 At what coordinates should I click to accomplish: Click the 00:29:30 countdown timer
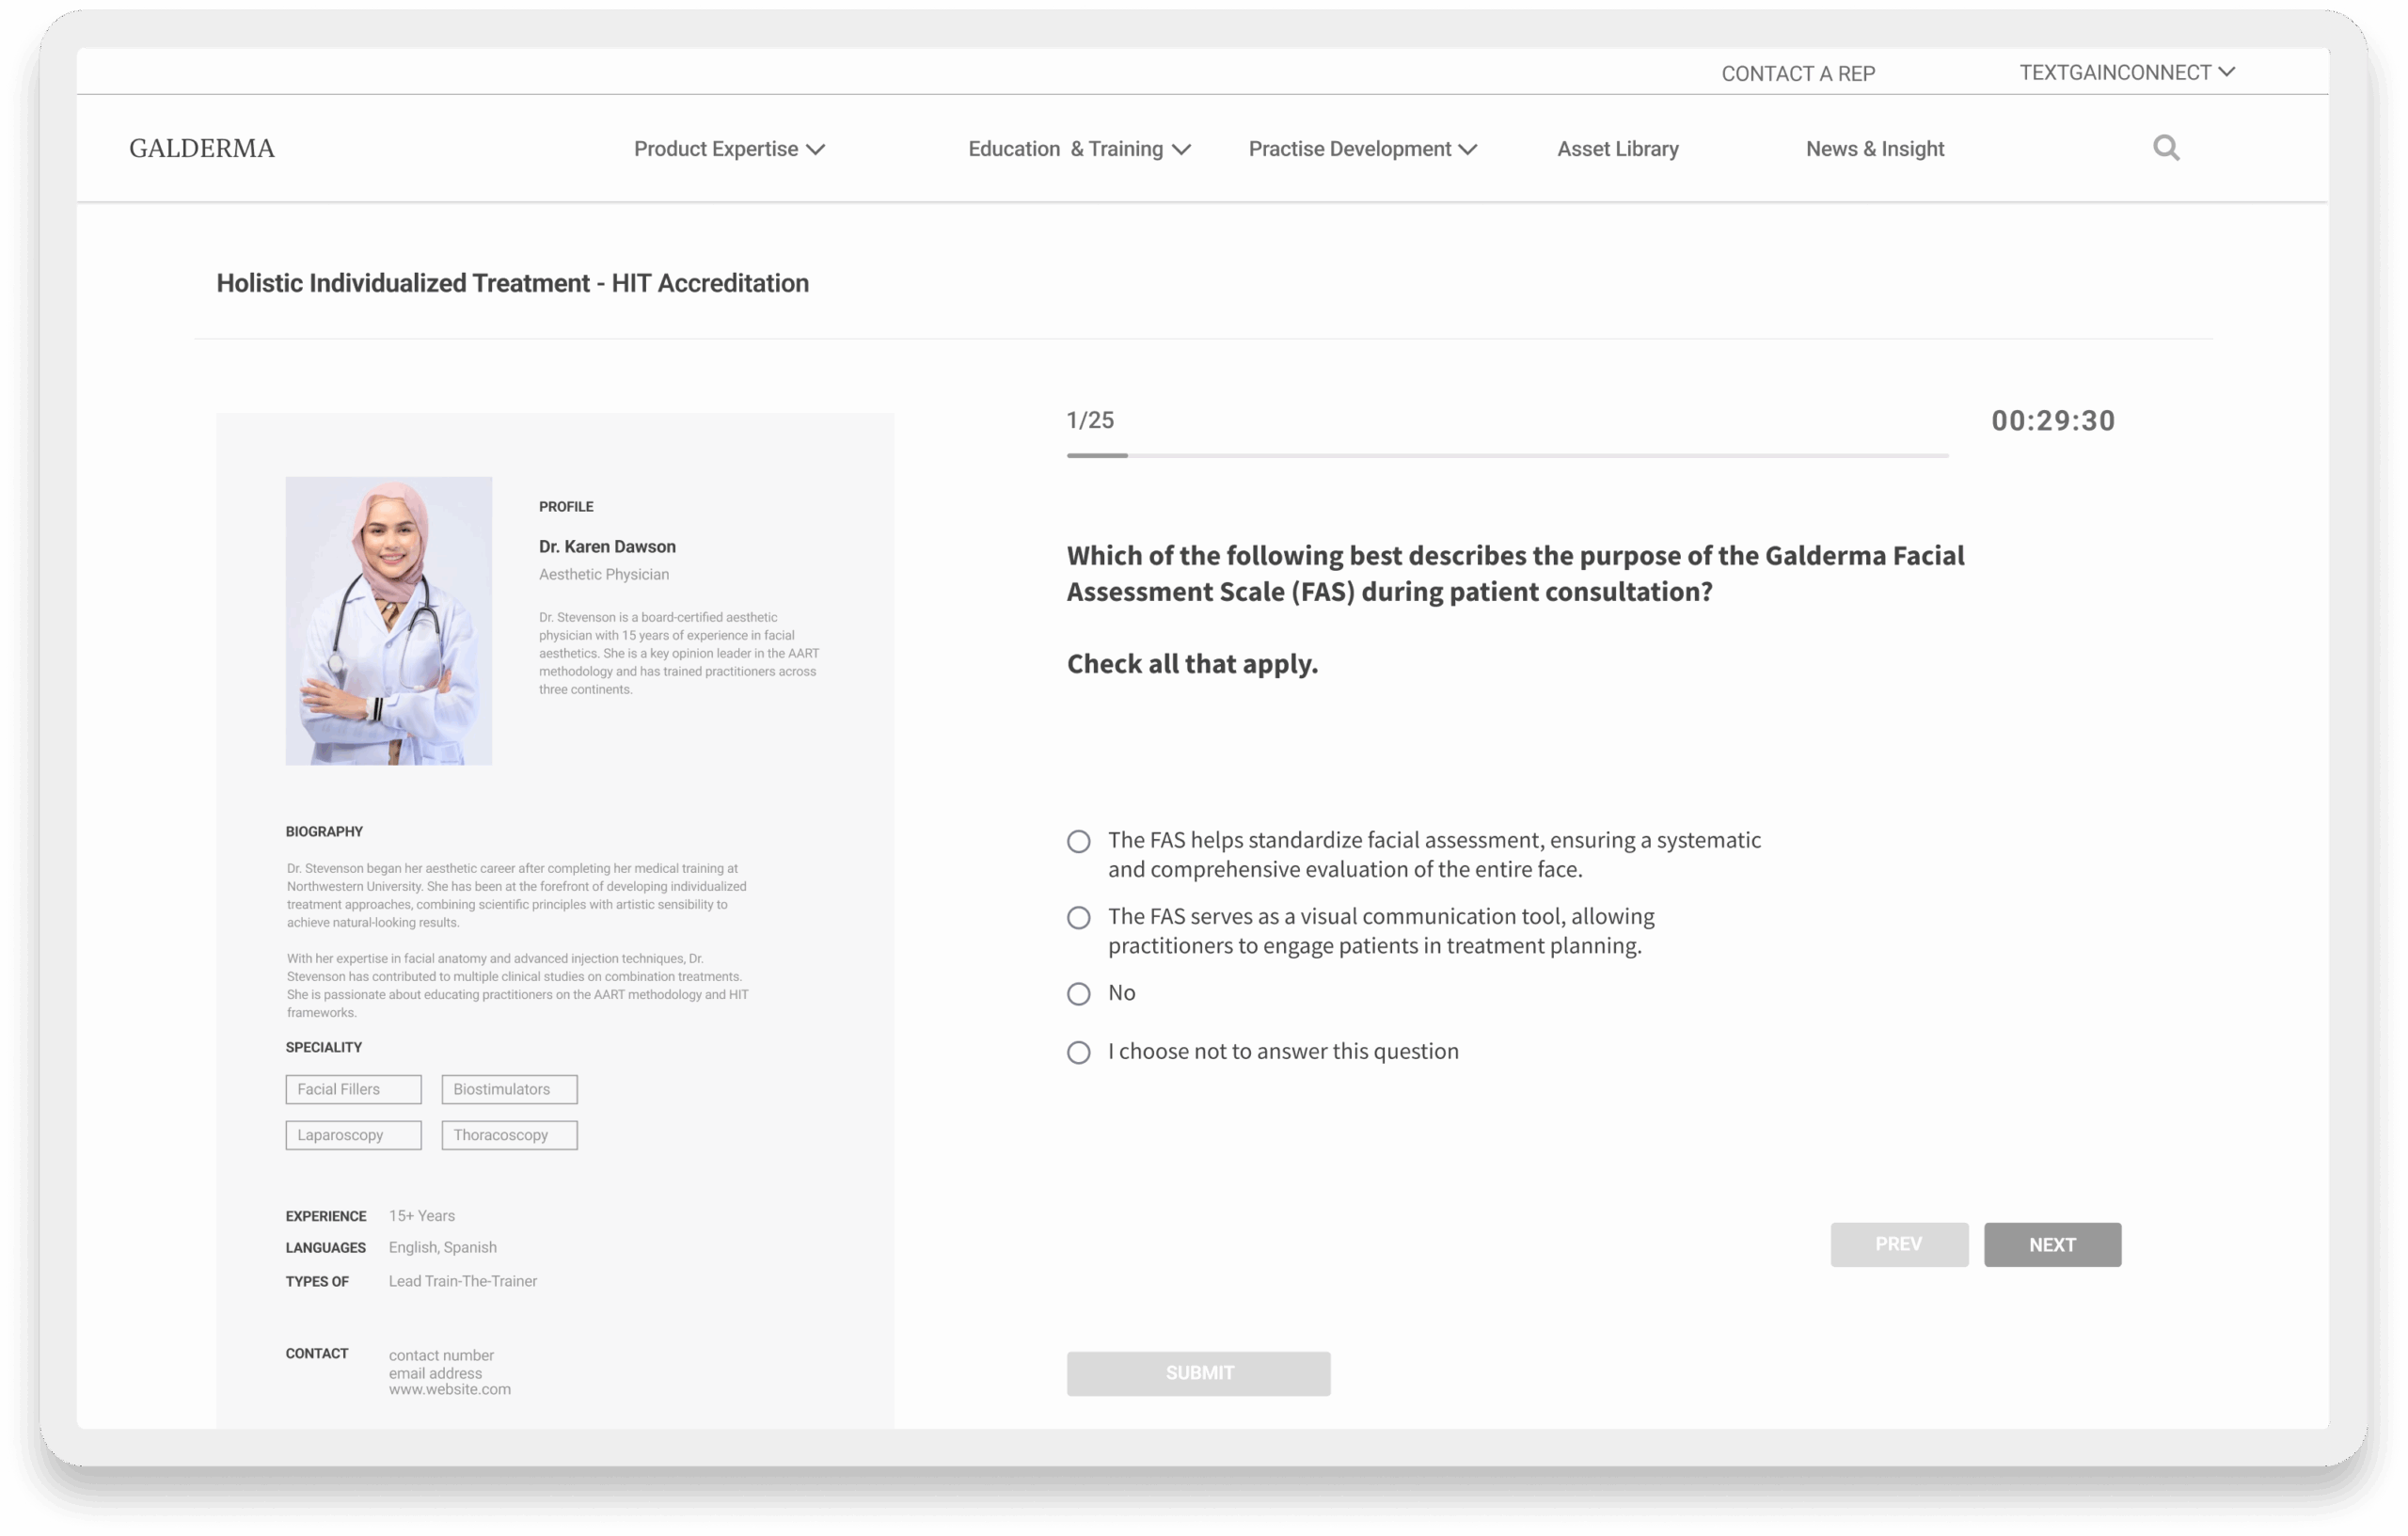[2053, 421]
